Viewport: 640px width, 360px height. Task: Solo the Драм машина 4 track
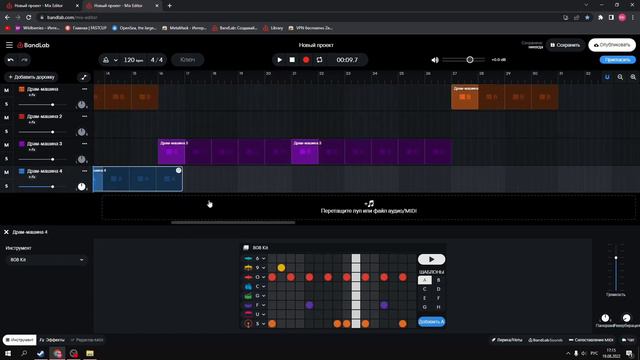pyautogui.click(x=7, y=186)
